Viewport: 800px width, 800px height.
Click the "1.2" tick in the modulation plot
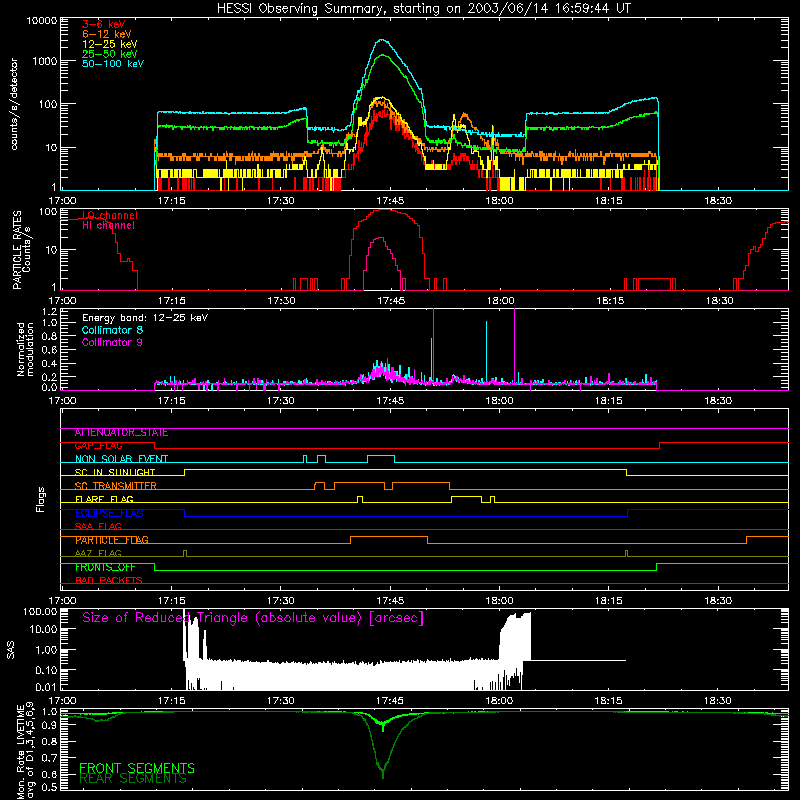point(49,311)
